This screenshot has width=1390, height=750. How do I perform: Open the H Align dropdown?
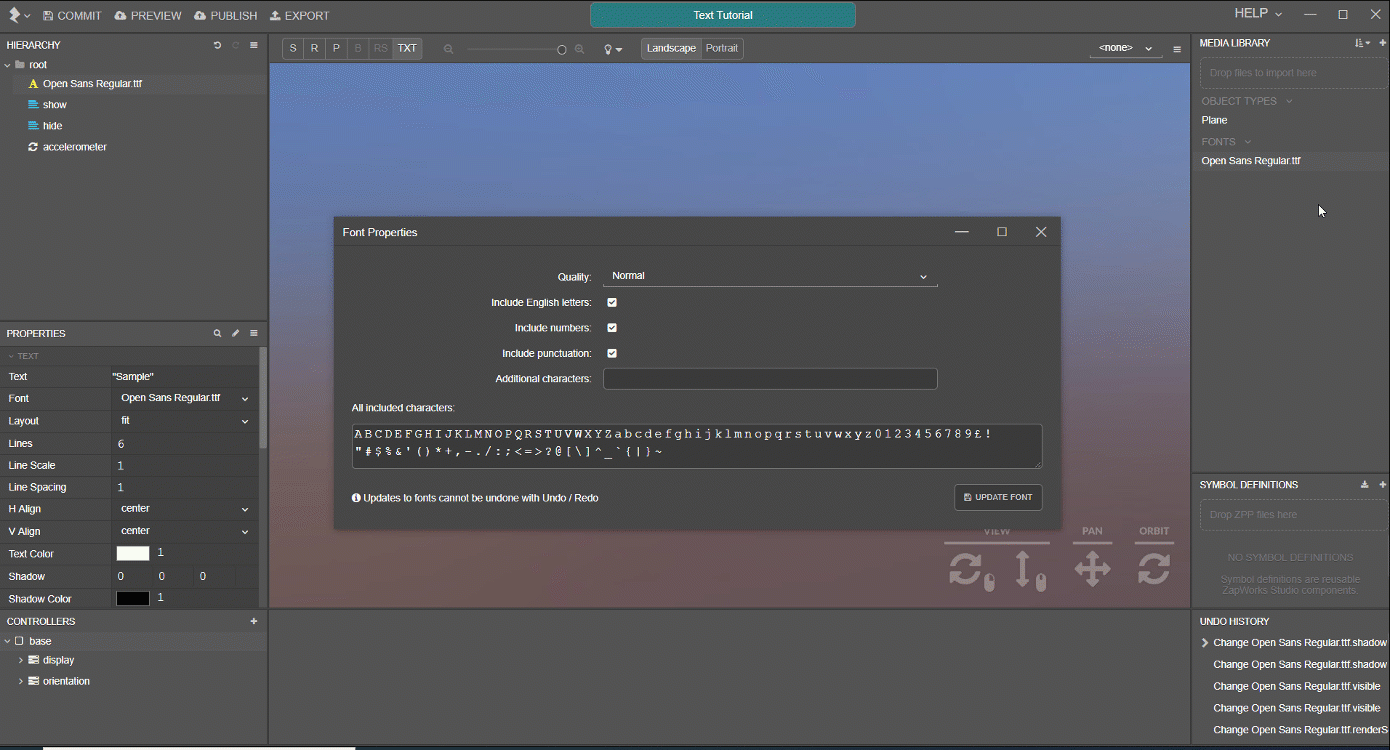click(x=184, y=509)
